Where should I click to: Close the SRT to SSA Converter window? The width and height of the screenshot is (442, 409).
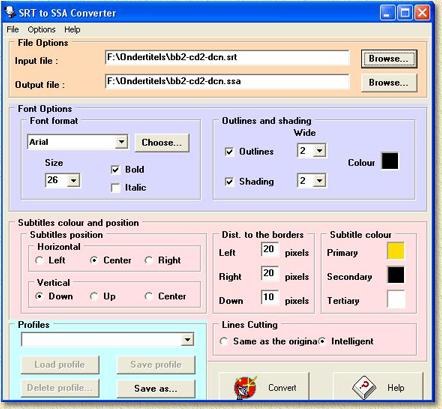pyautogui.click(x=422, y=13)
